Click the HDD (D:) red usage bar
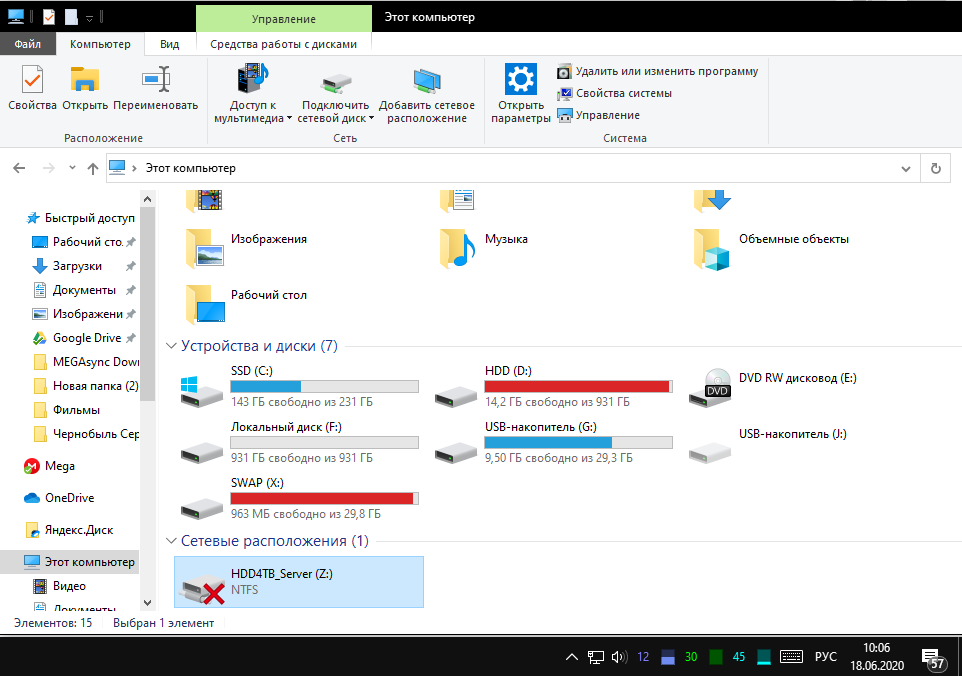Image resolution: width=962 pixels, height=676 pixels. 576,386
